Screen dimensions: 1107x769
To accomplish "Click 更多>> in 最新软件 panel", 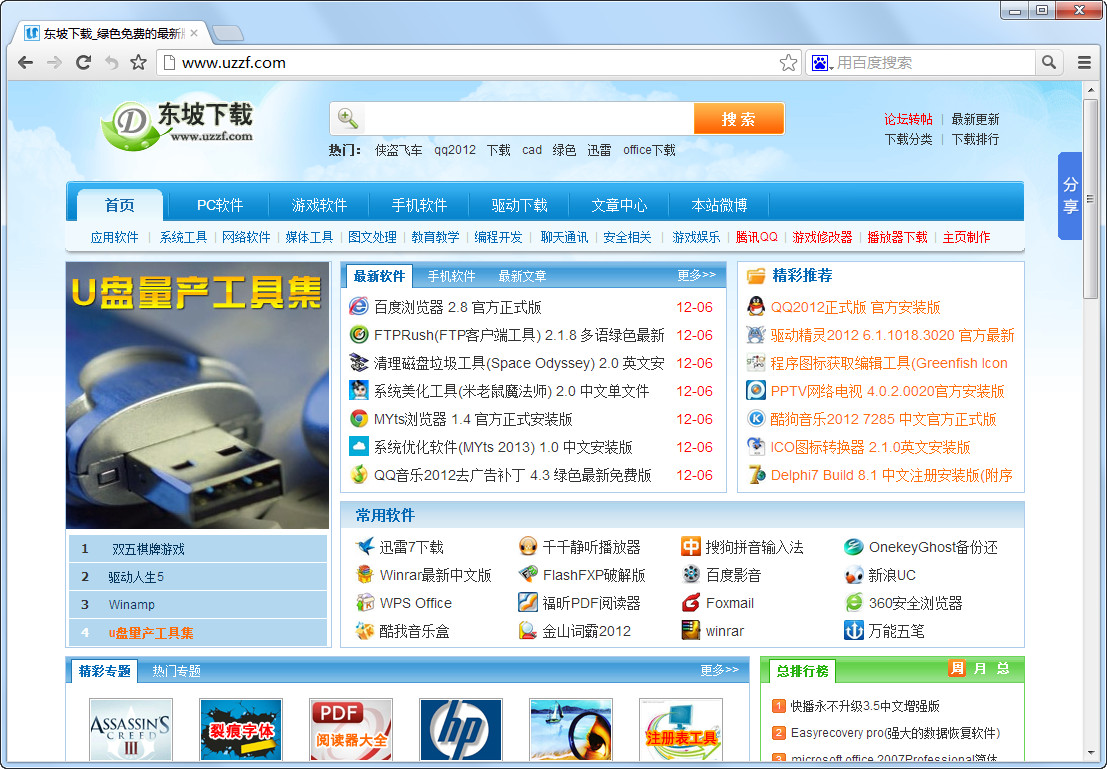I will pos(696,275).
